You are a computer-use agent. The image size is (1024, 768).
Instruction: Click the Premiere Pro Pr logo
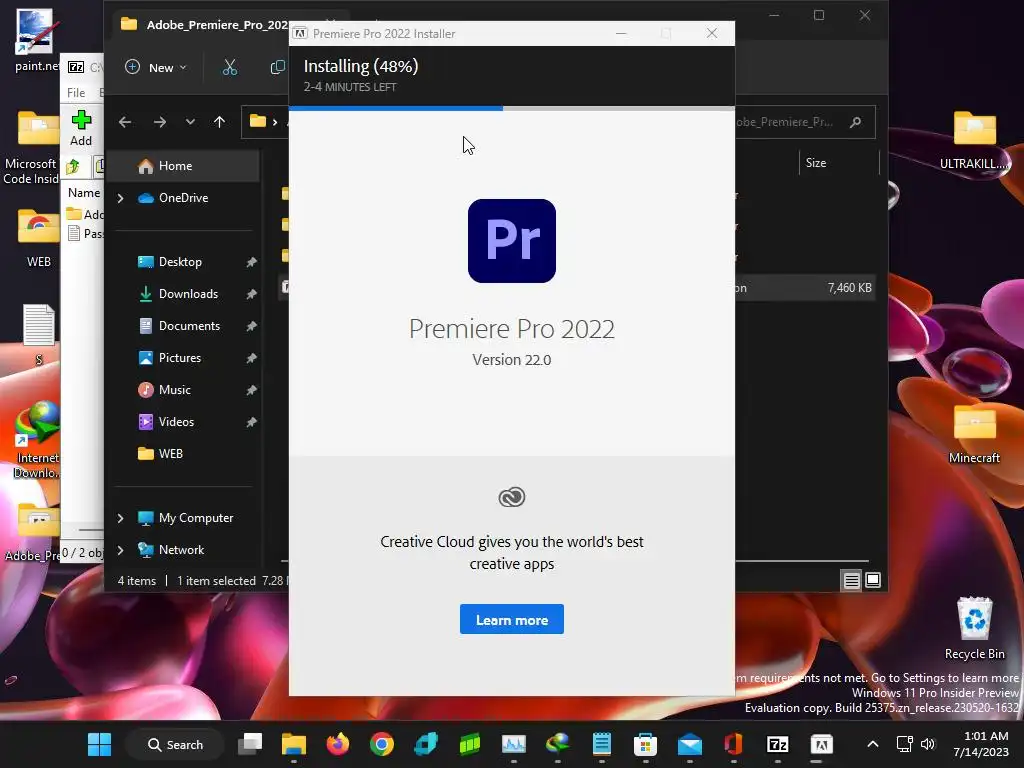tap(511, 240)
